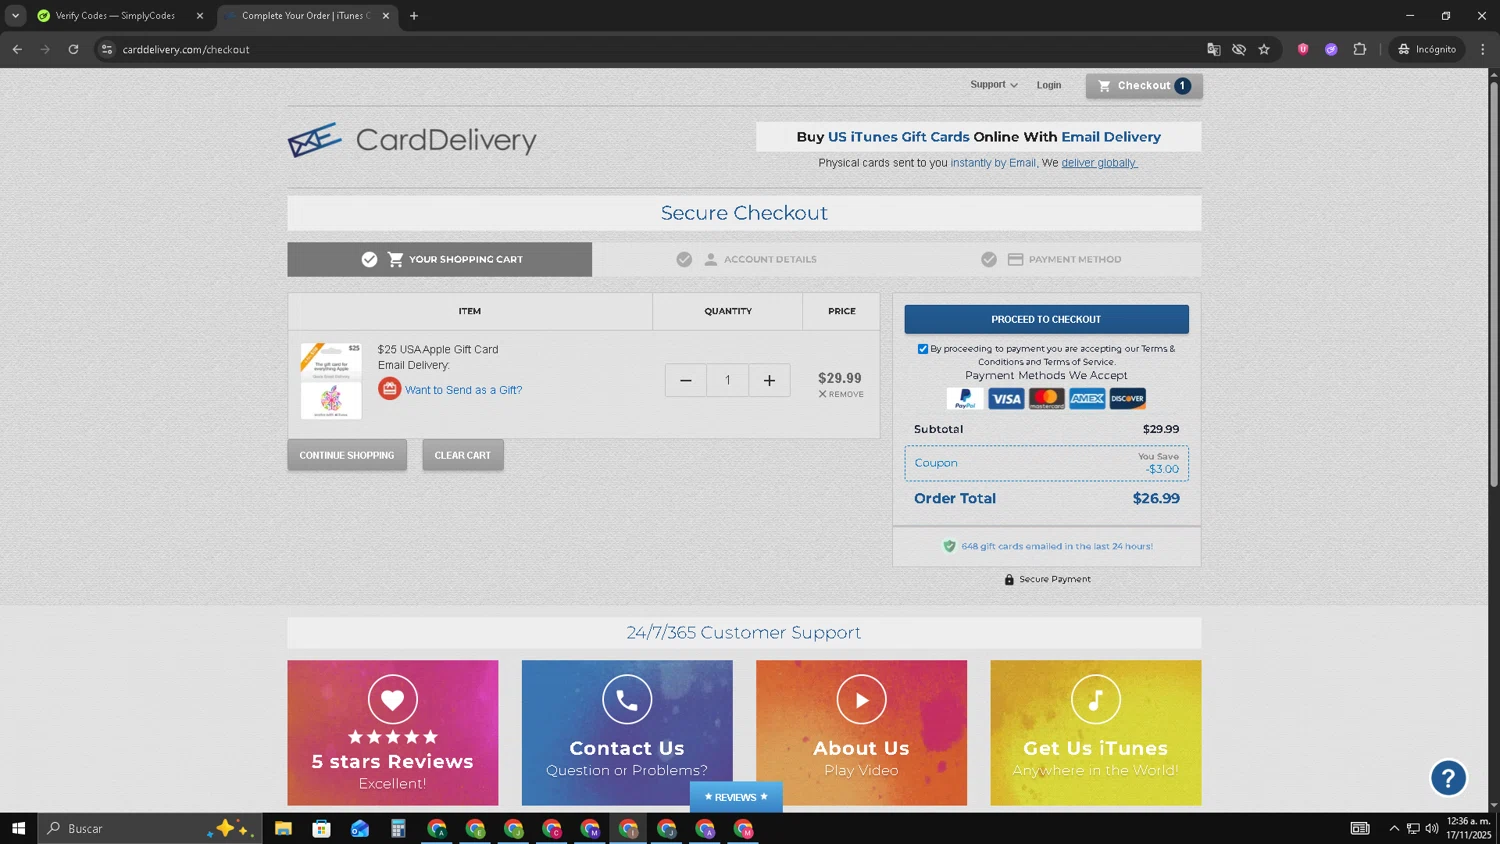Open Outlook from the taskbar
The image size is (1500, 844).
pos(360,828)
